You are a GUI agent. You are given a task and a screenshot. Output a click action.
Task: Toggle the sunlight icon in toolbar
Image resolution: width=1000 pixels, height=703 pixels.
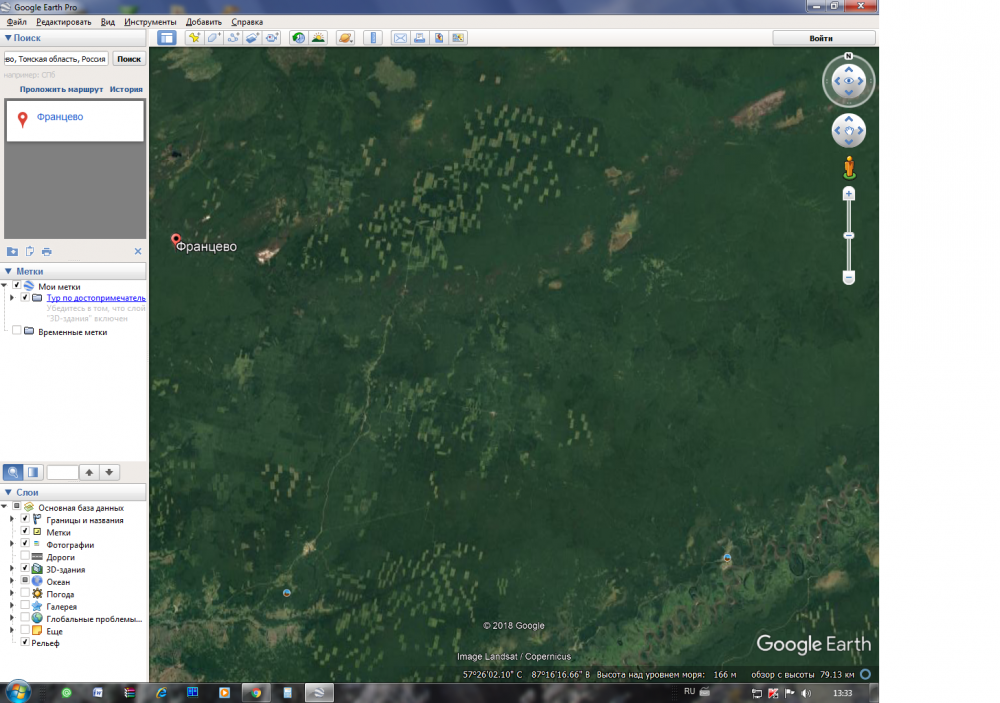318,38
